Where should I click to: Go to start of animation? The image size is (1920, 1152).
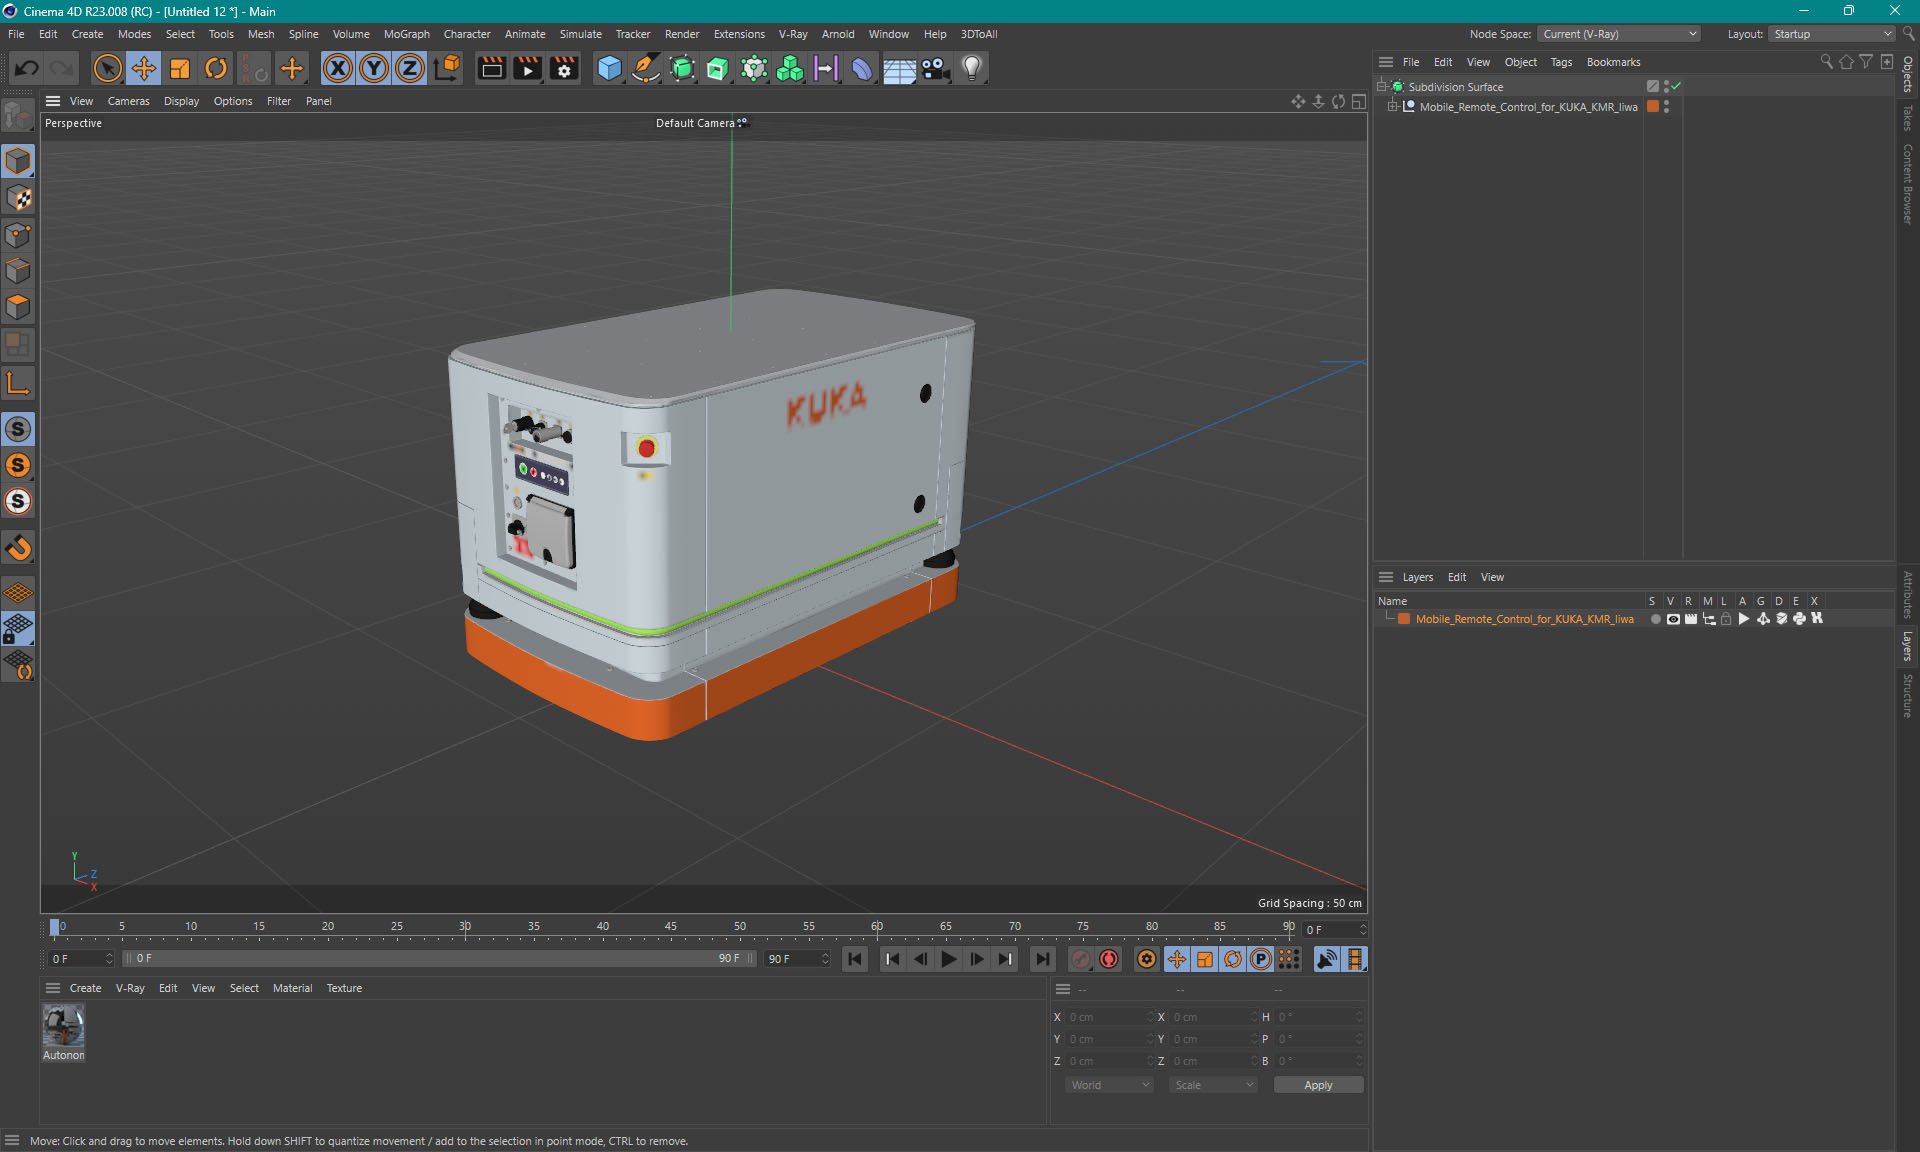[x=855, y=959]
